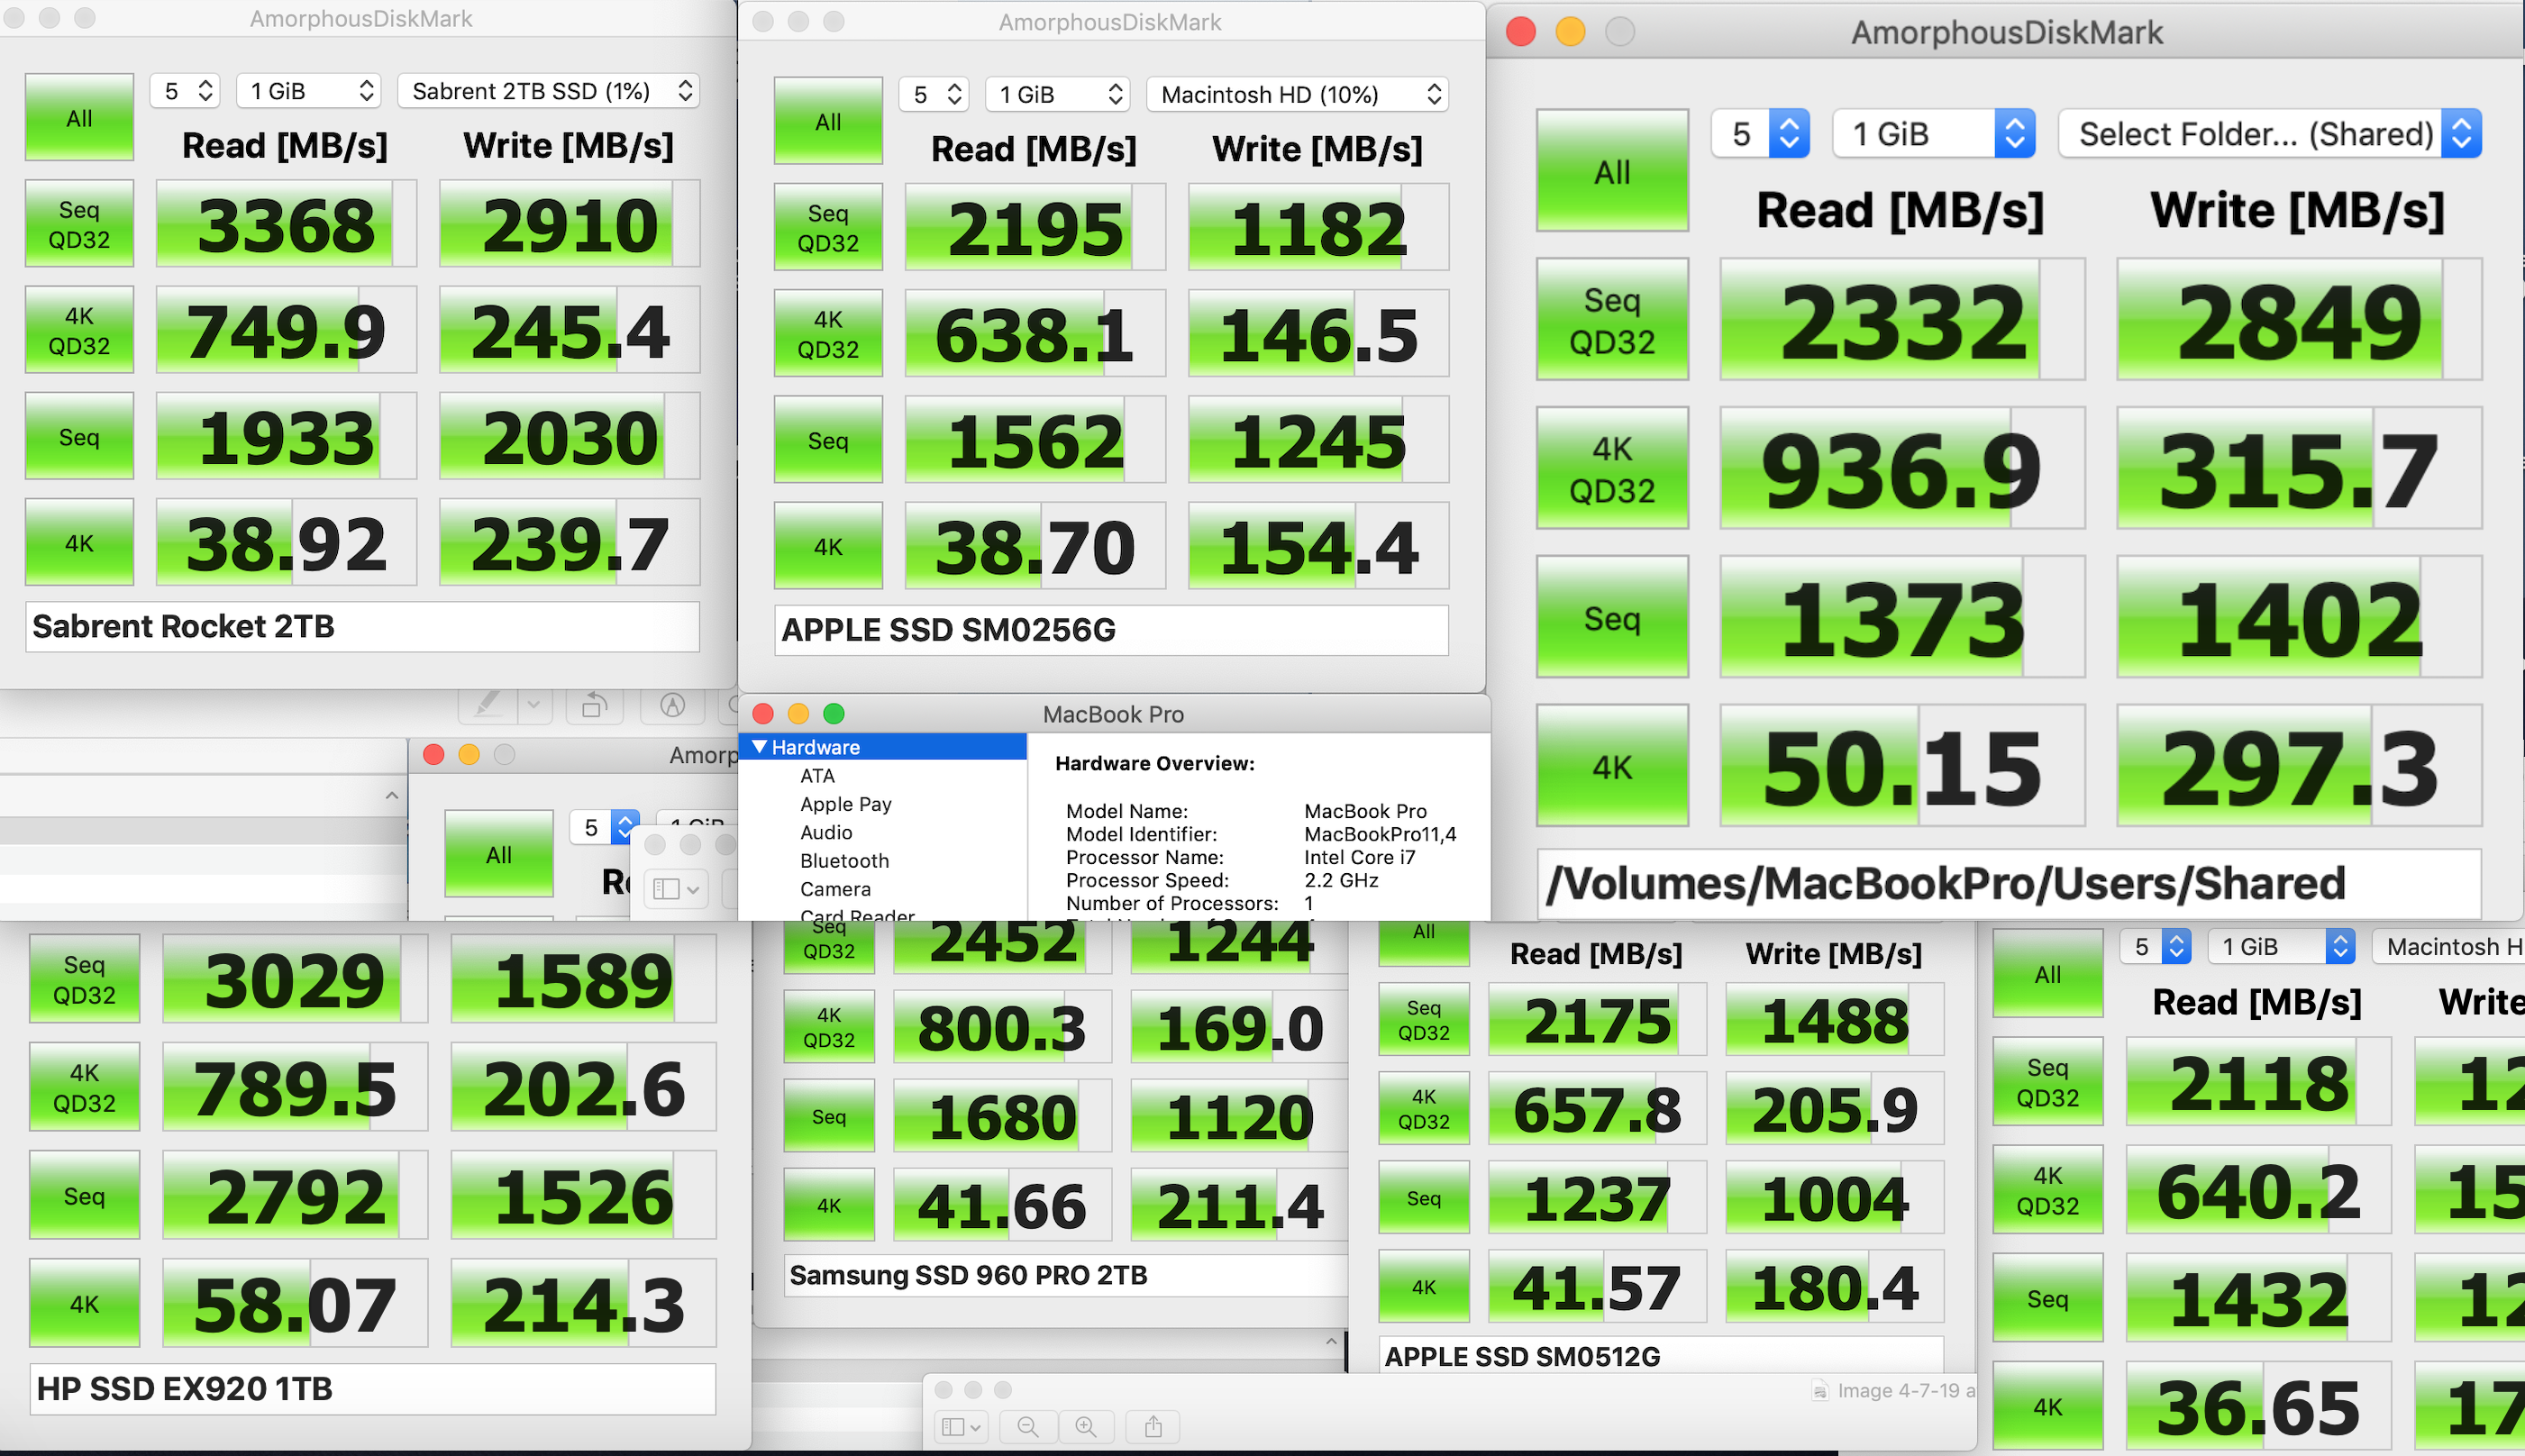Image resolution: width=2525 pixels, height=1456 pixels.
Task: Click the Intel Core i7 processor name value
Action: coord(1359,857)
